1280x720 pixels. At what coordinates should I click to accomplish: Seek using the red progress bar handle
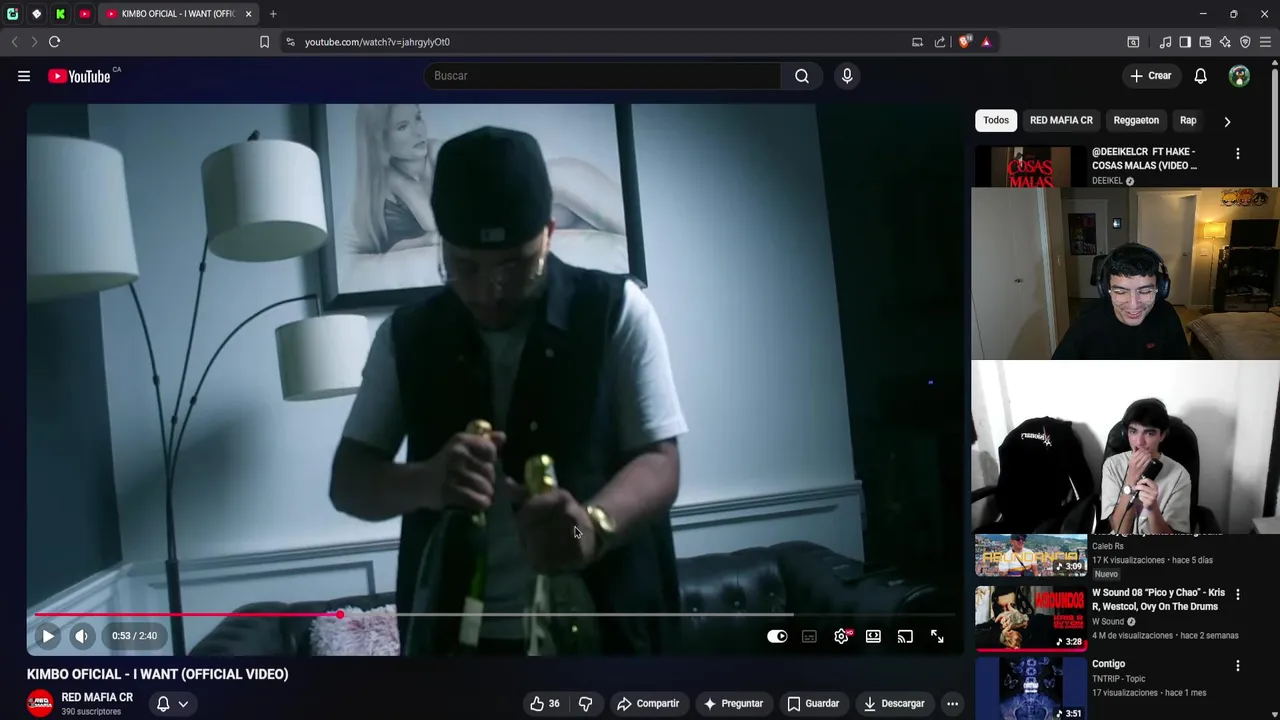click(x=340, y=615)
